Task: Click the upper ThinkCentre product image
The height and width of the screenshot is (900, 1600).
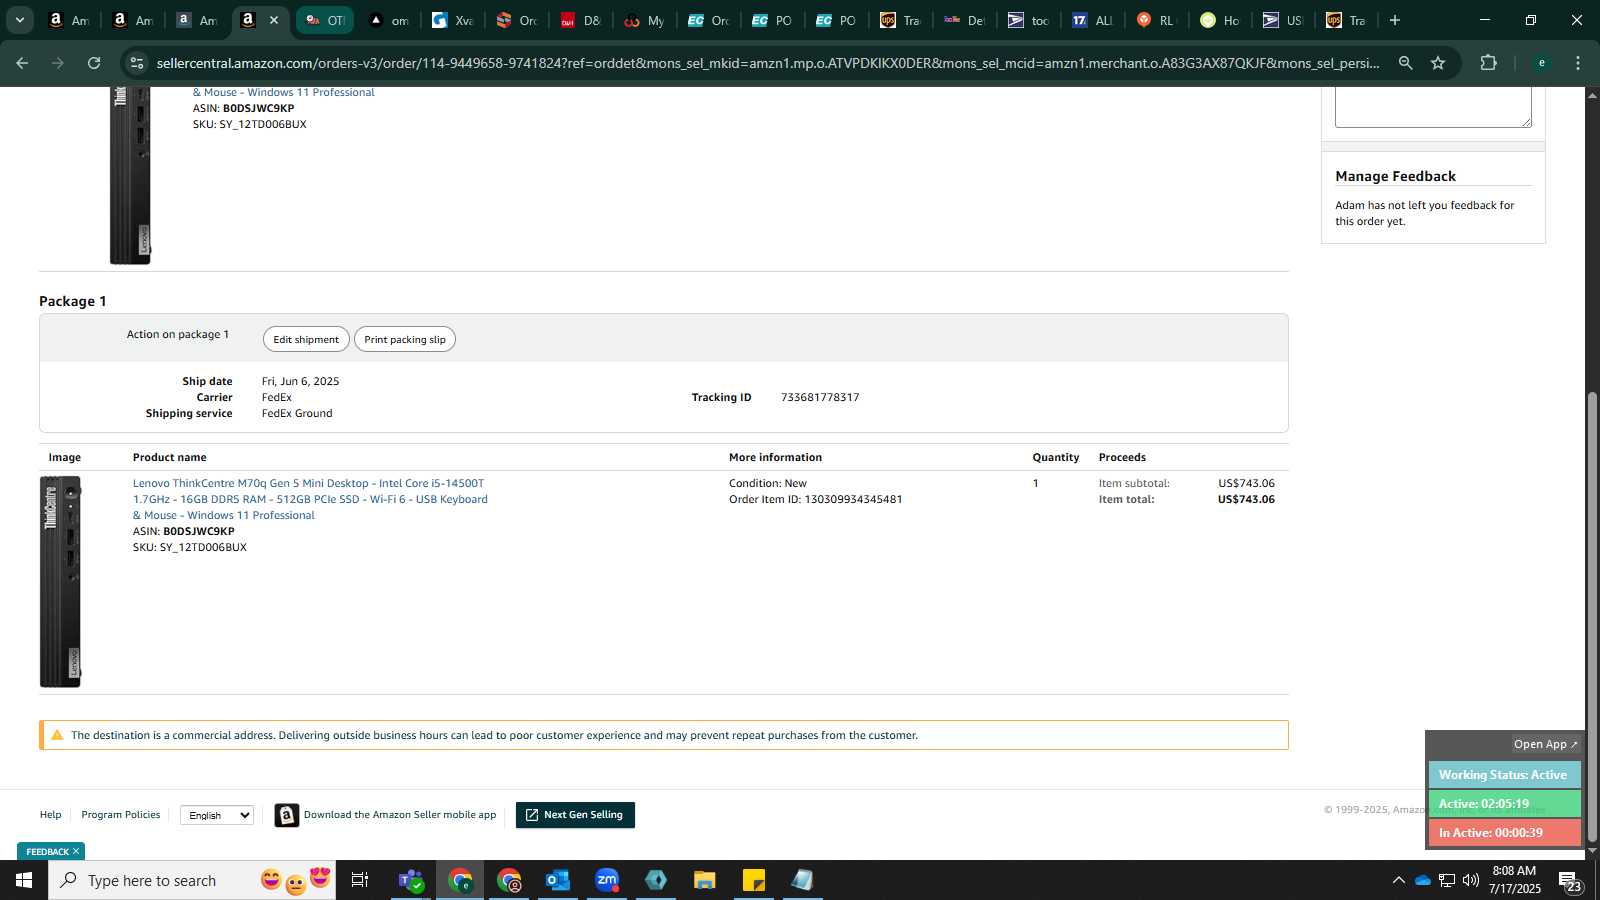Action: [x=130, y=176]
